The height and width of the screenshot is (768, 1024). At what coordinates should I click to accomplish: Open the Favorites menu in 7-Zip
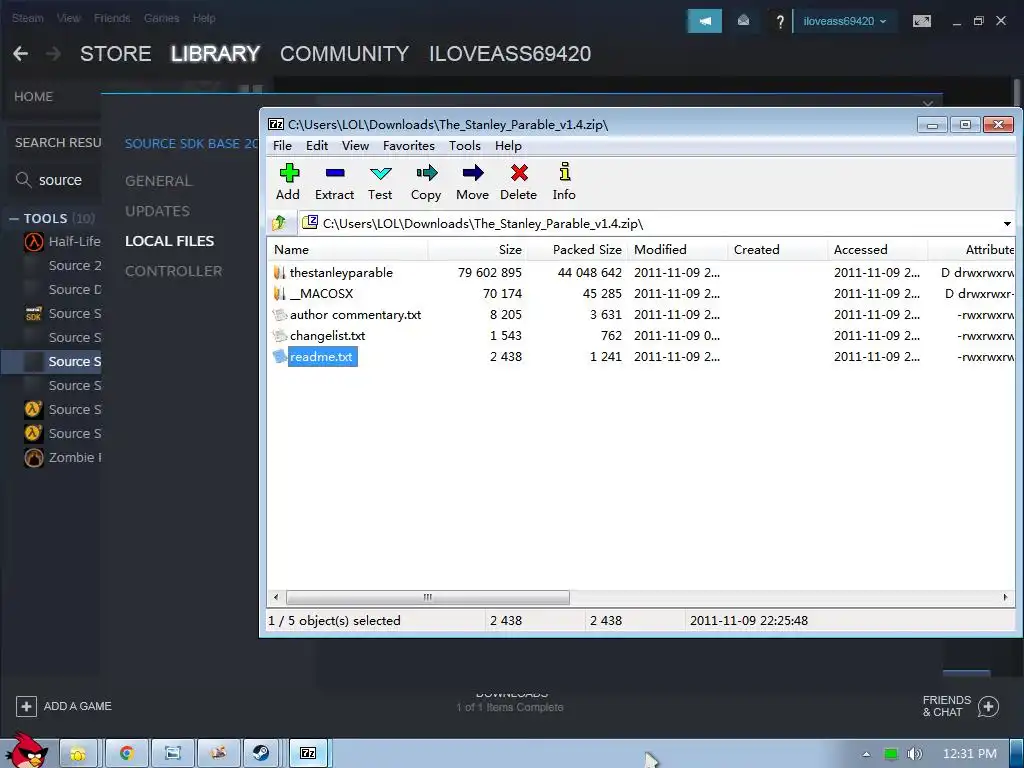pos(409,146)
